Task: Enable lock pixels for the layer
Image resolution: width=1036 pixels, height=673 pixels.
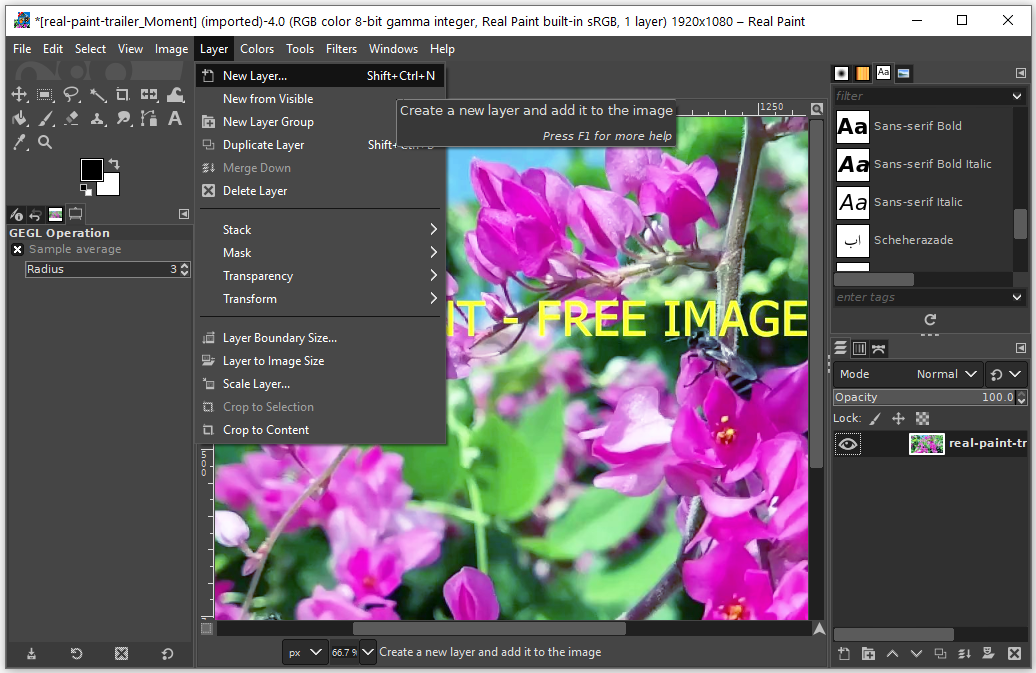Action: pyautogui.click(x=876, y=418)
